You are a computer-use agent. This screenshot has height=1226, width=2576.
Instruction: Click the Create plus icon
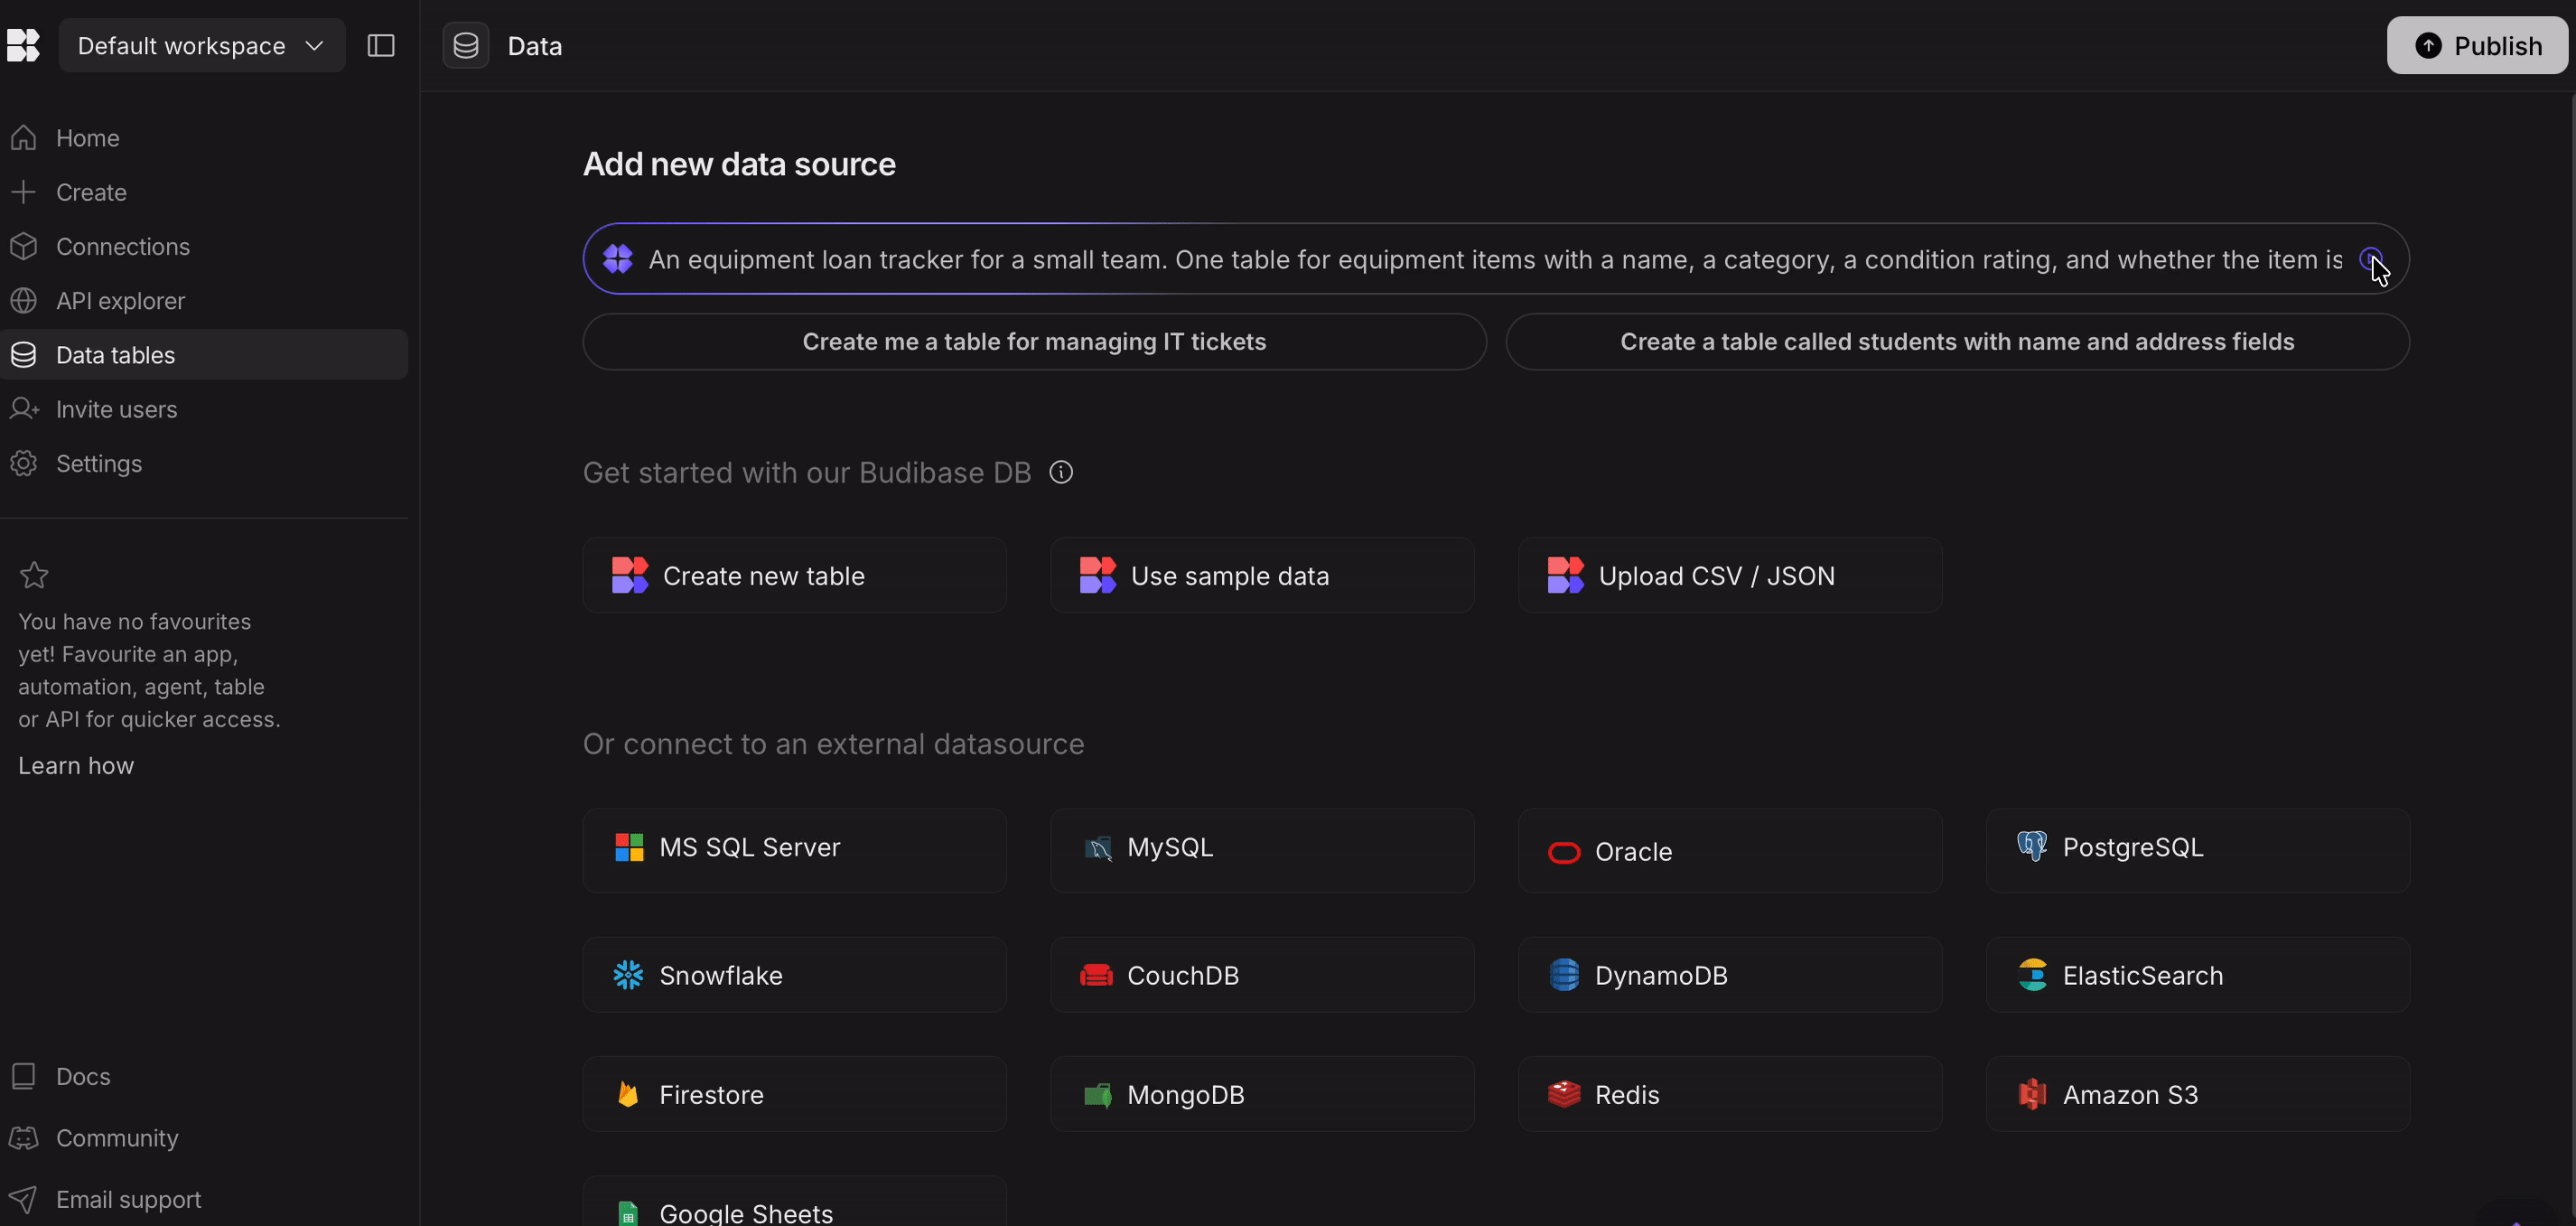pos(24,192)
